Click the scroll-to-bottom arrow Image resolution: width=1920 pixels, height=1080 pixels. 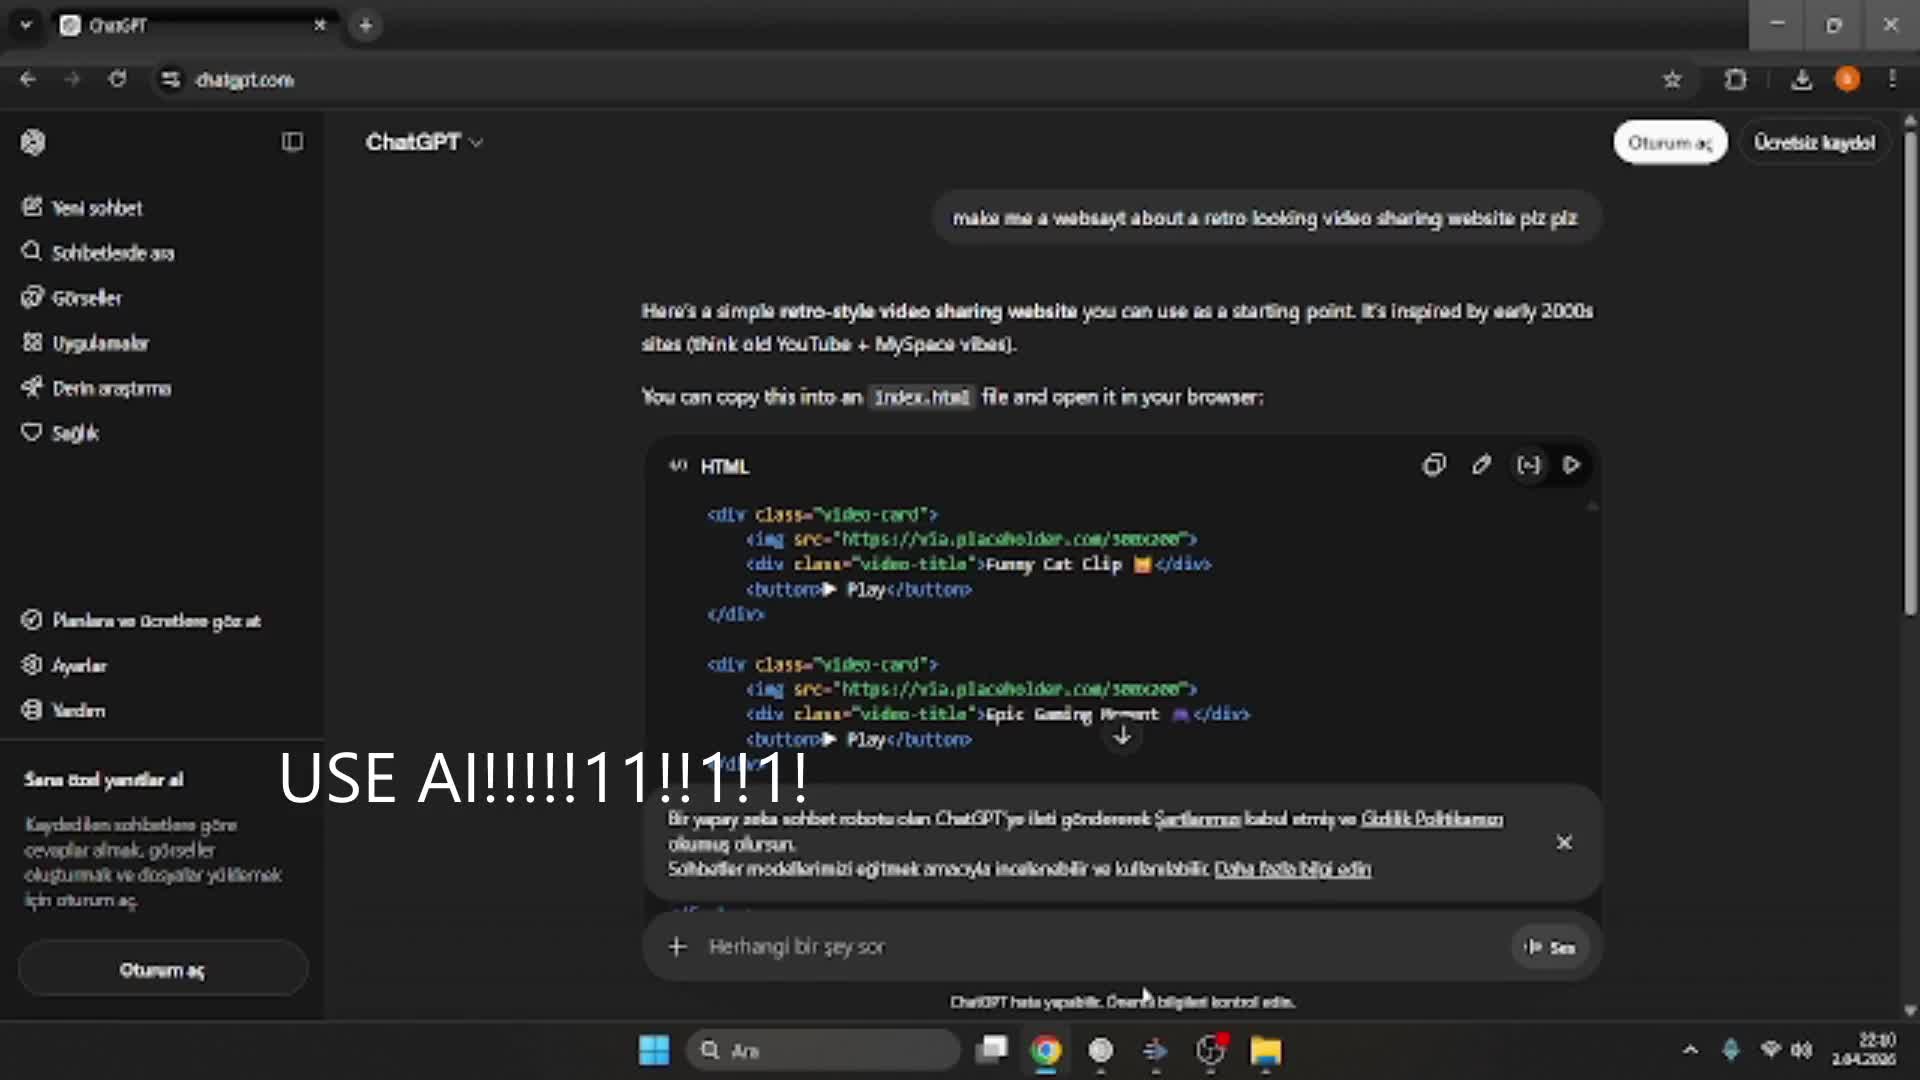coord(1122,737)
